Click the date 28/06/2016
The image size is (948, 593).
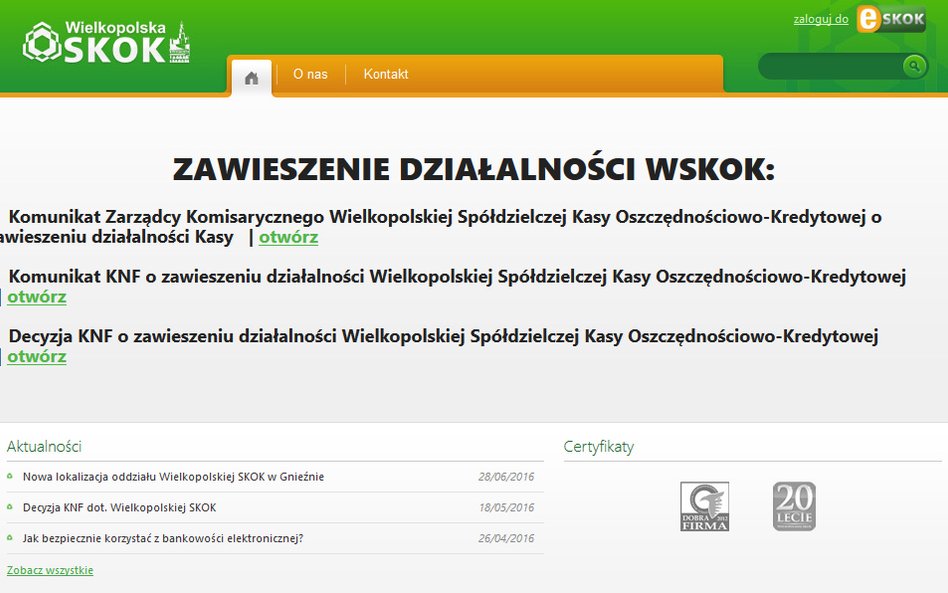(506, 477)
